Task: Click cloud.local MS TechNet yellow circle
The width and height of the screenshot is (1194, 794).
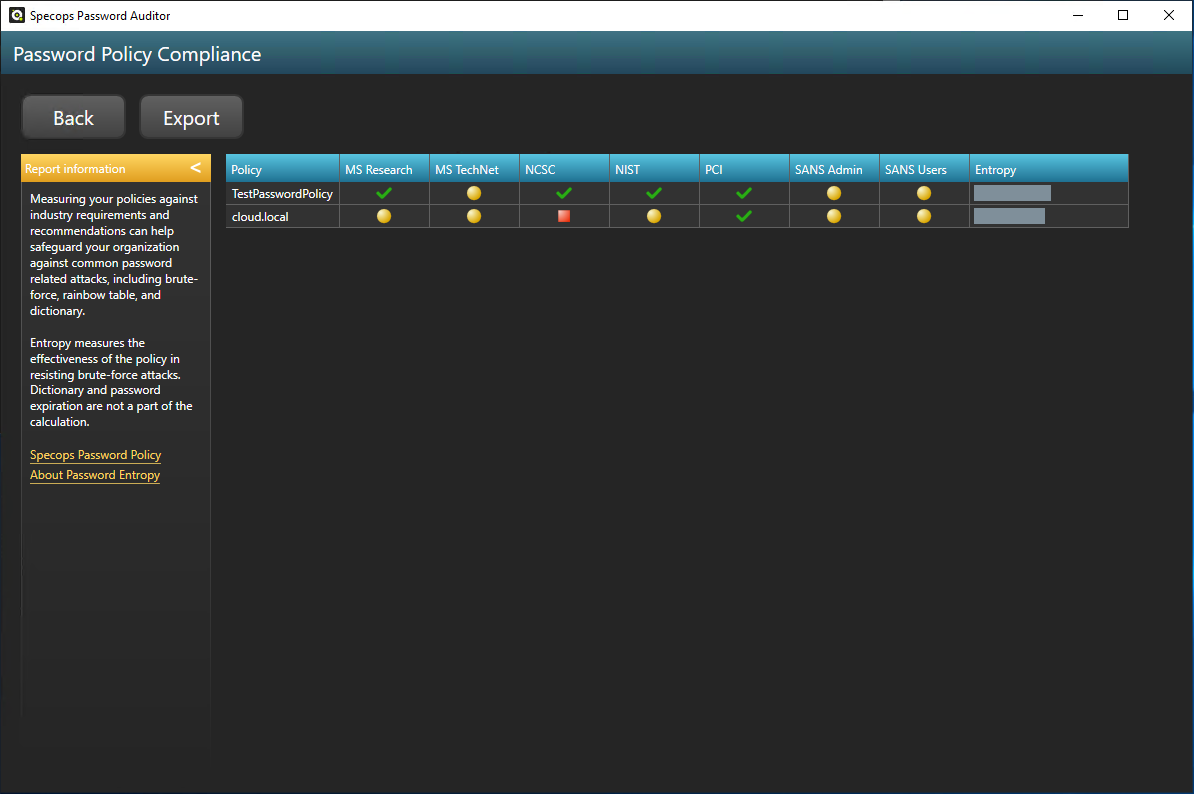Action: pyautogui.click(x=474, y=216)
